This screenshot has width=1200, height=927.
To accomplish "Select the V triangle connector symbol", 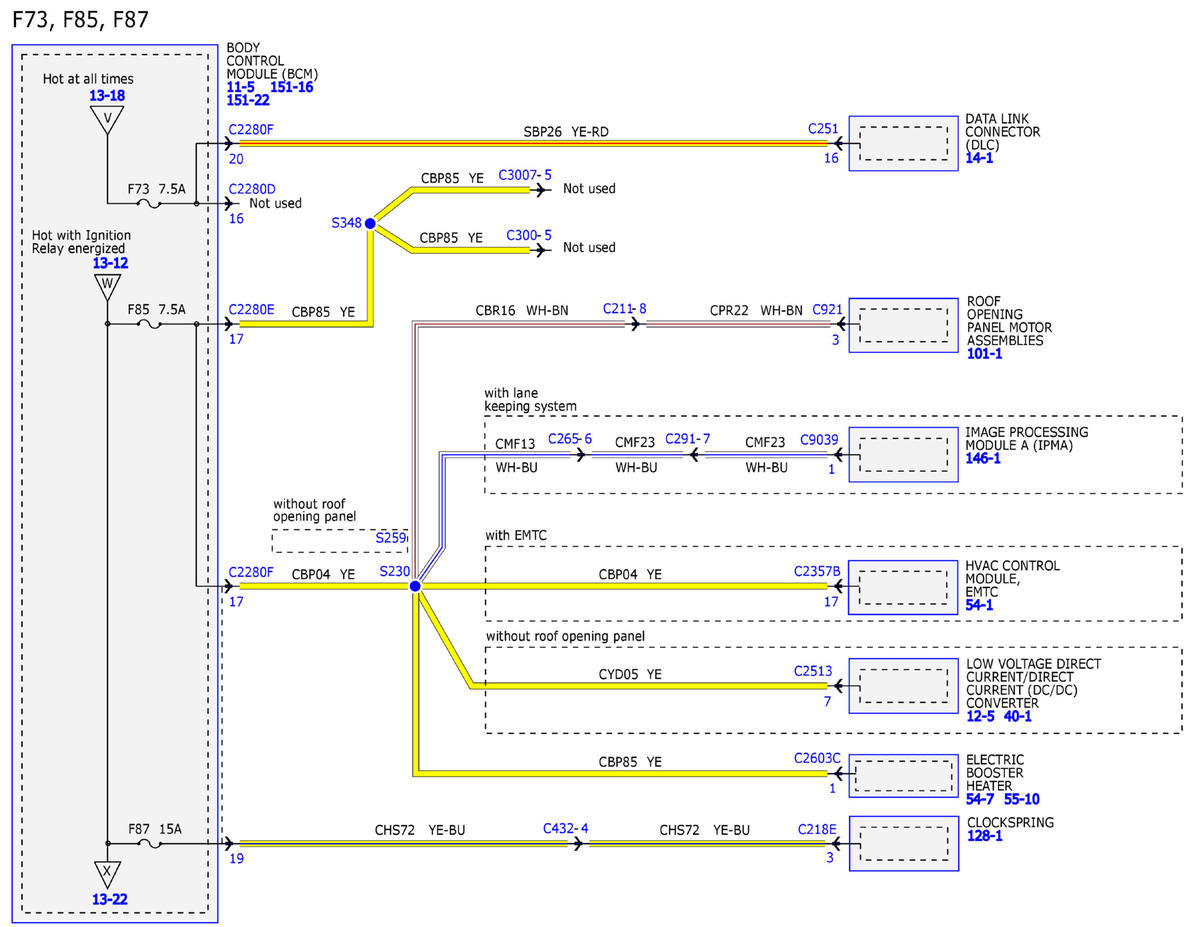I will click(x=106, y=121).
